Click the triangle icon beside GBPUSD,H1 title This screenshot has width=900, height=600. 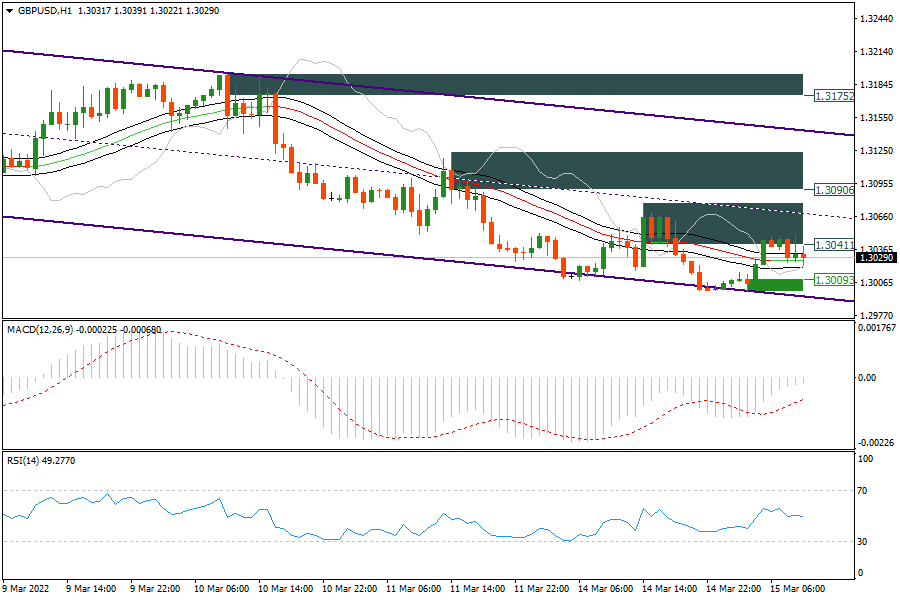[x=8, y=10]
